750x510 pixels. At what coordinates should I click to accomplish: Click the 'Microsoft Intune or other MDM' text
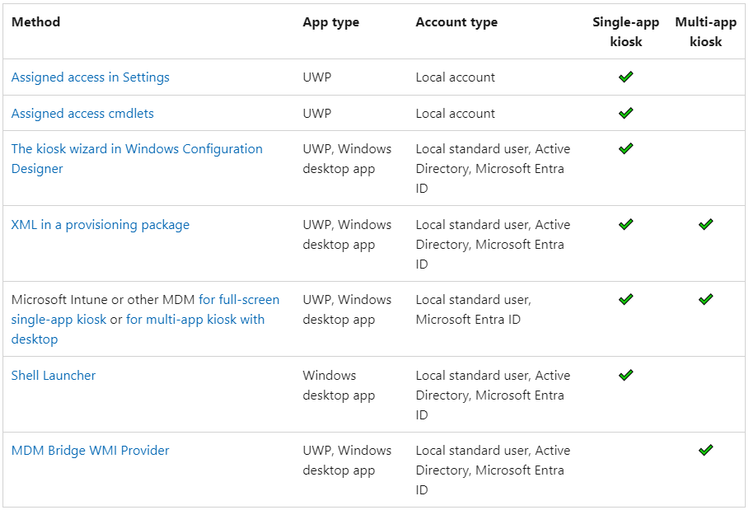(103, 299)
